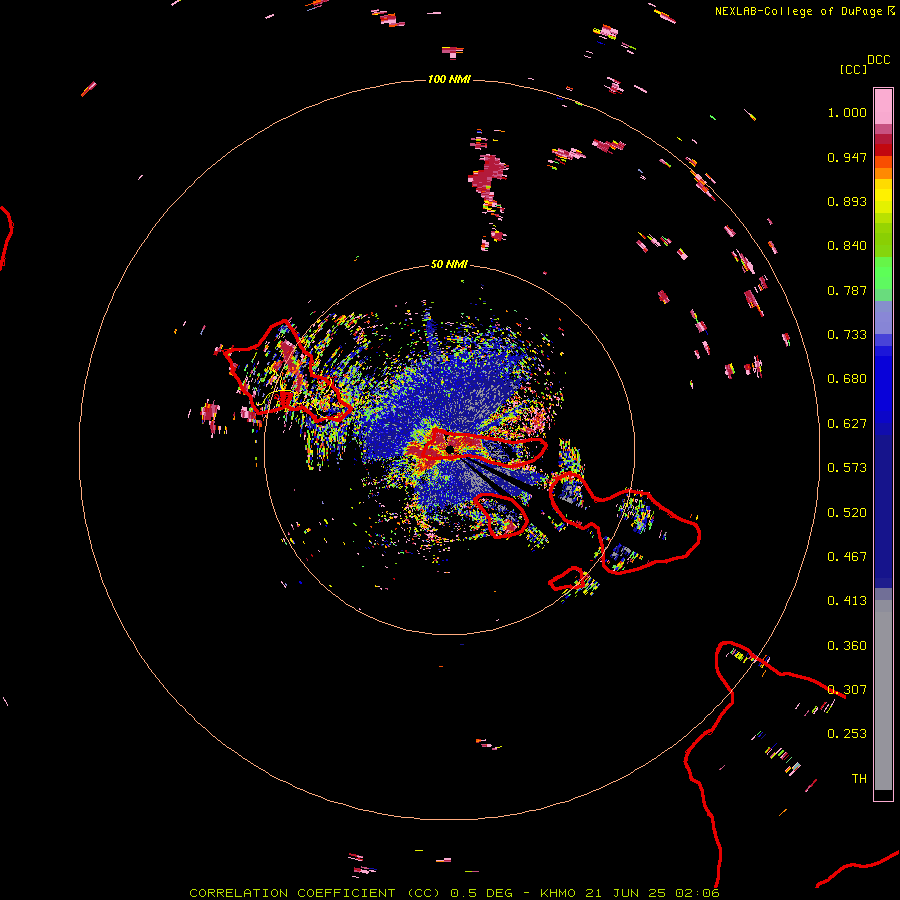
Task: Click the 02:06 timestamp in the caption
Action: [x=697, y=893]
